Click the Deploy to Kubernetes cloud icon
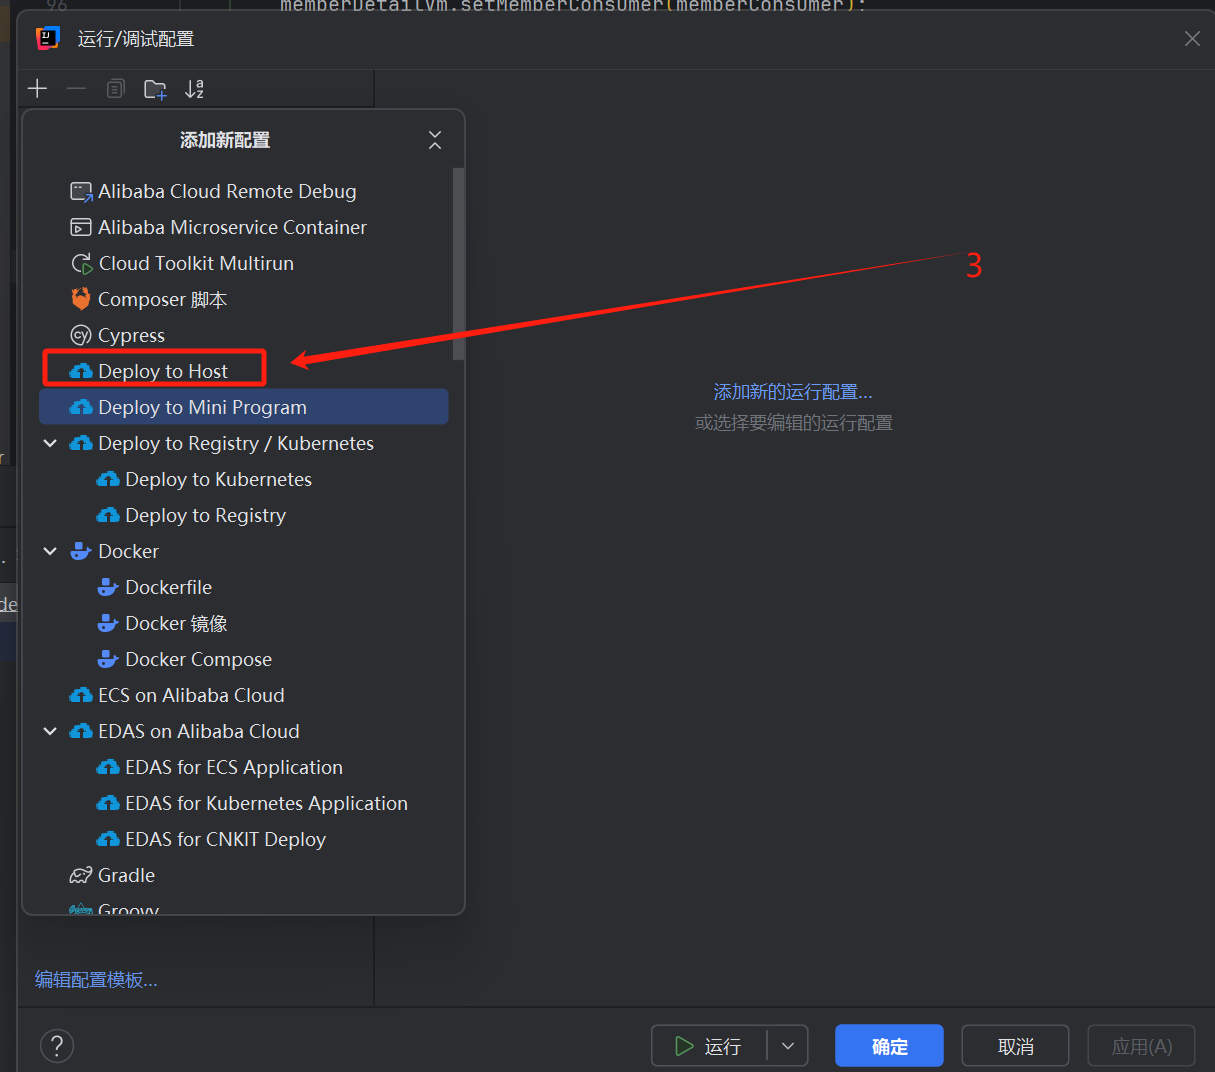Screen dimensions: 1215x1072 pyautogui.click(x=108, y=480)
